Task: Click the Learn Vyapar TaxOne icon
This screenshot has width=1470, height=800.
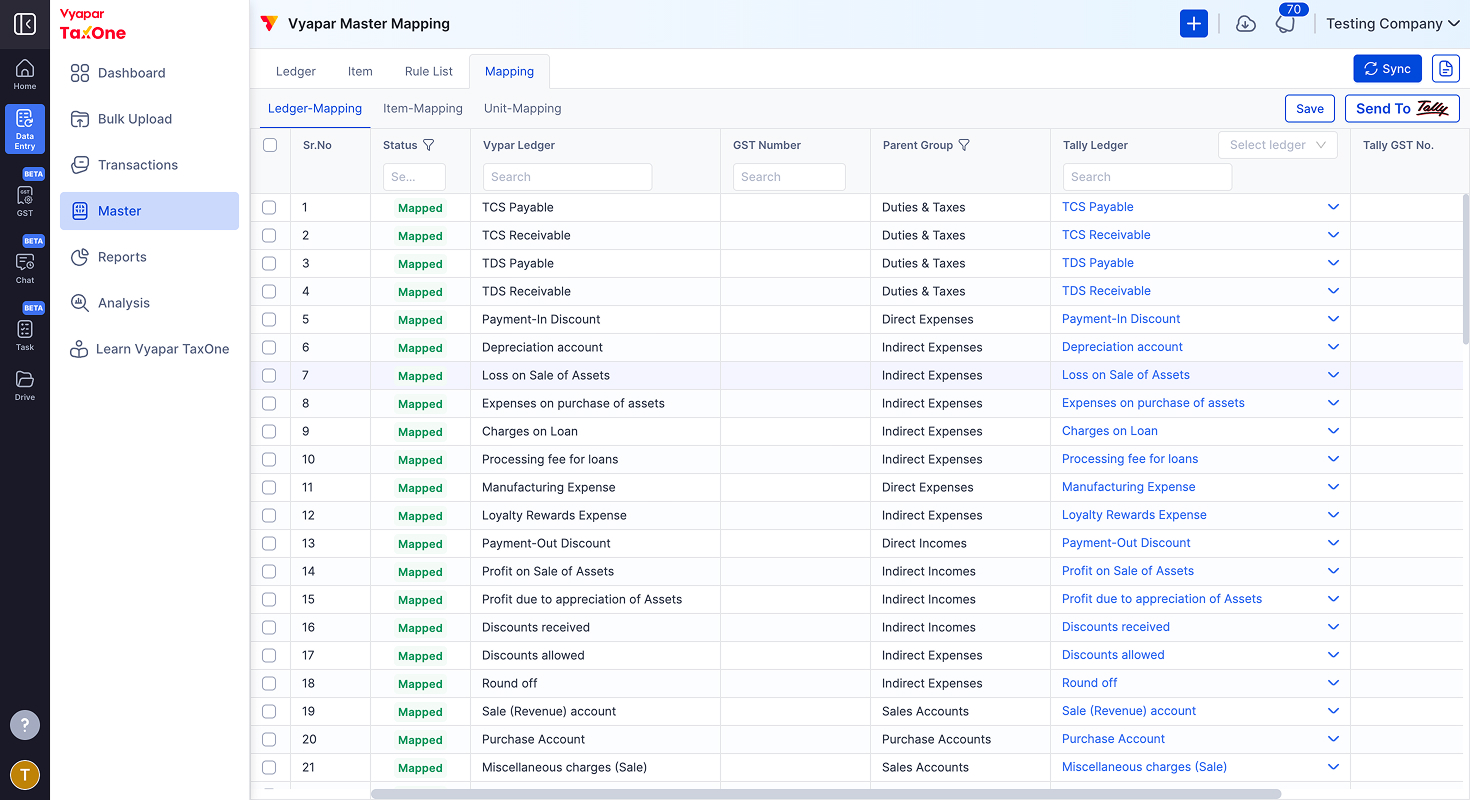Action: tap(78, 349)
